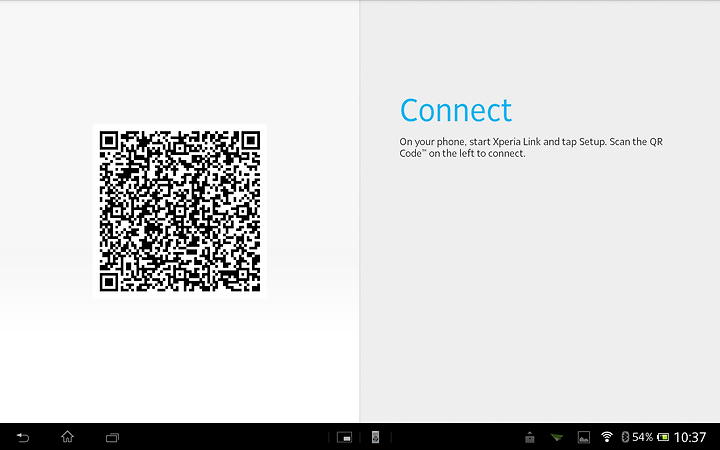Viewport: 720px width, 450px height.
Task: Open the clock showing 10:37
Action: pos(690,437)
